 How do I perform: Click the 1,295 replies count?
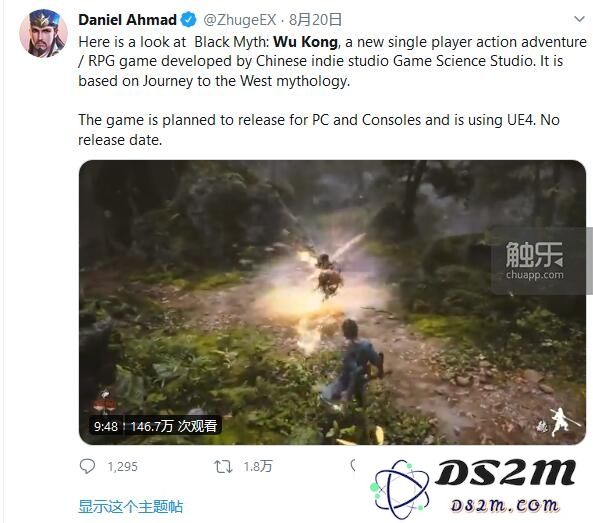(122, 467)
